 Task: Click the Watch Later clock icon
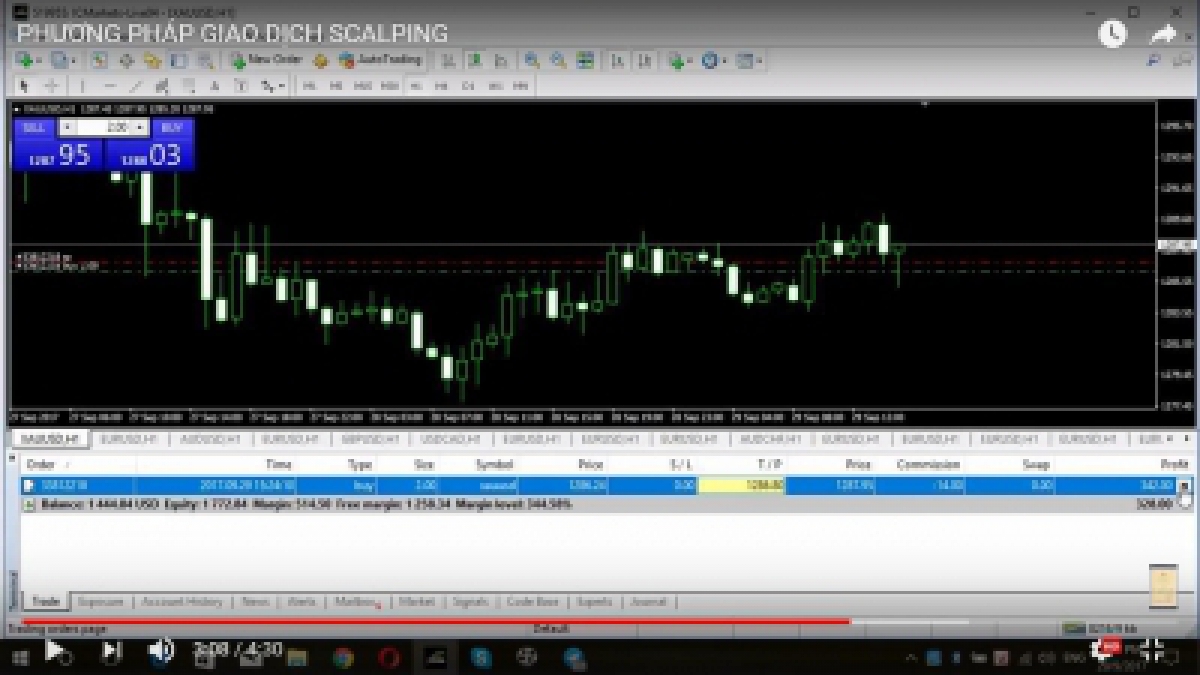(x=1112, y=33)
